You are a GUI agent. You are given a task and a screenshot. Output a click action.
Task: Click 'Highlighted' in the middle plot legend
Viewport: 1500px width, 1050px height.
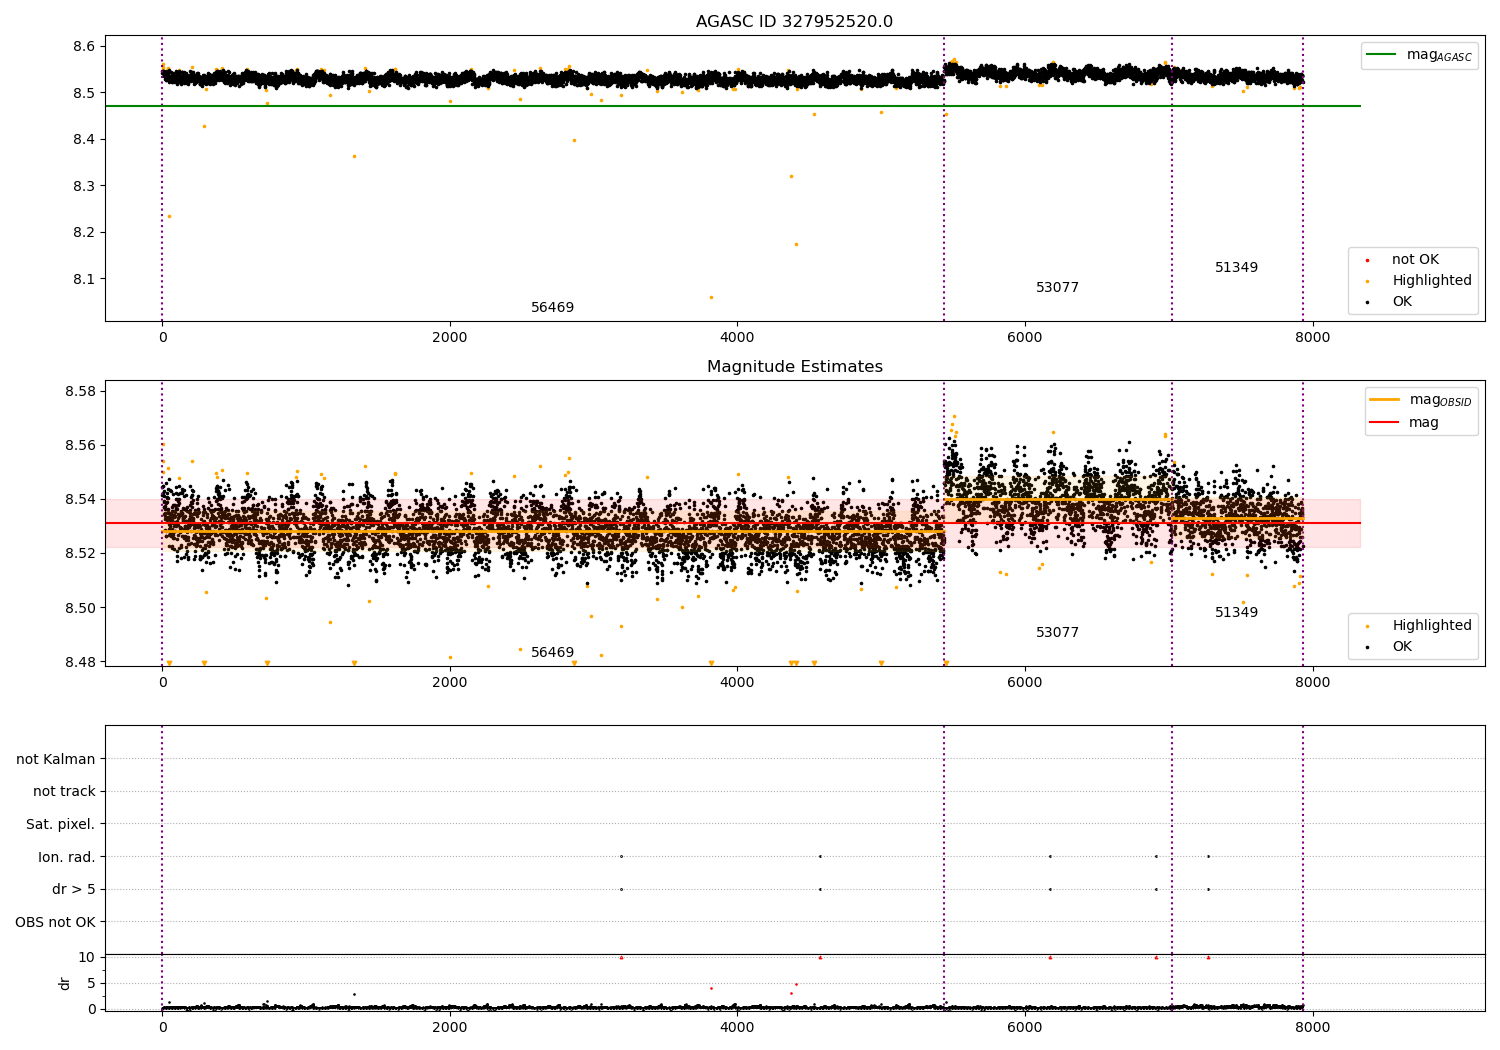pos(1431,626)
